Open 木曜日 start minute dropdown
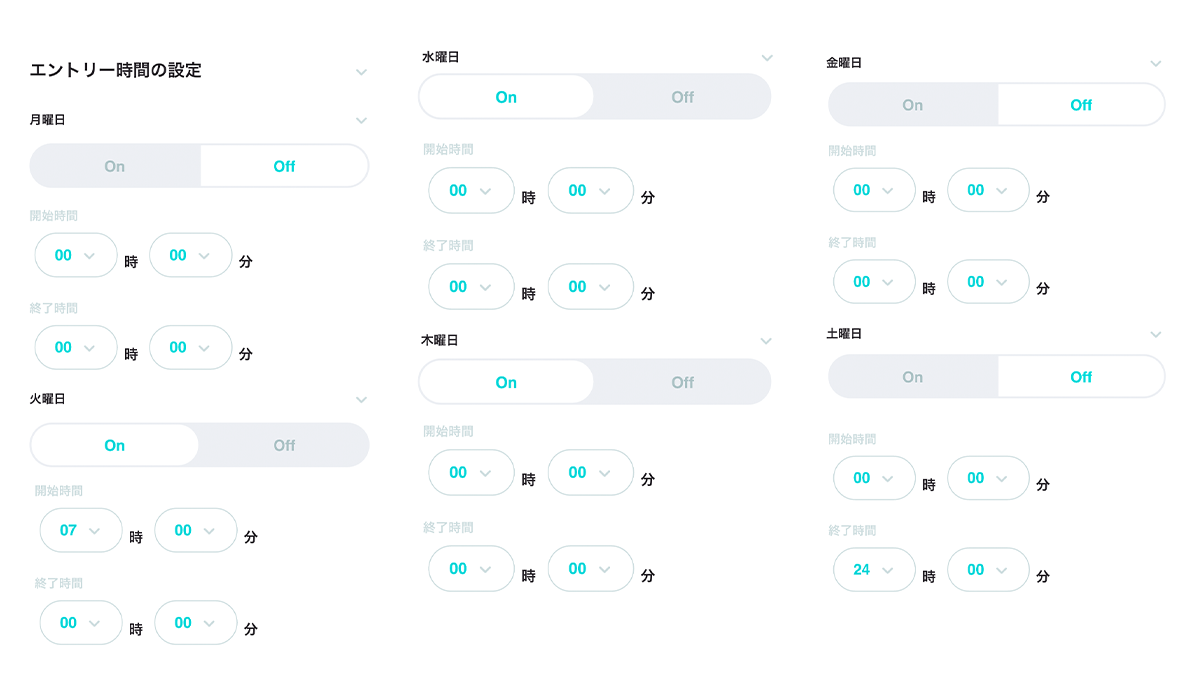 point(591,473)
